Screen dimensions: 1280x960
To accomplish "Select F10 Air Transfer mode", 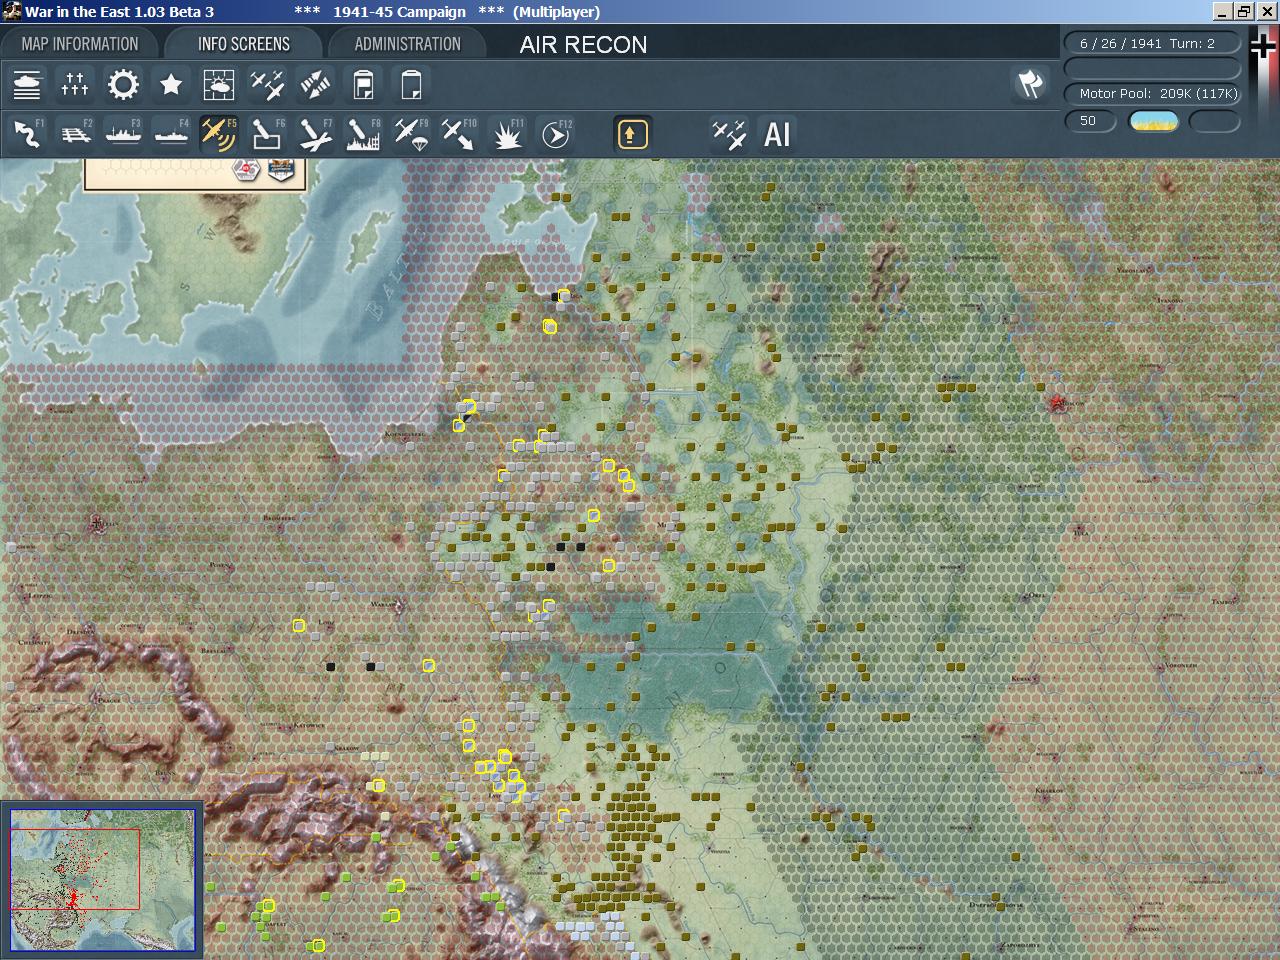I will (x=459, y=134).
